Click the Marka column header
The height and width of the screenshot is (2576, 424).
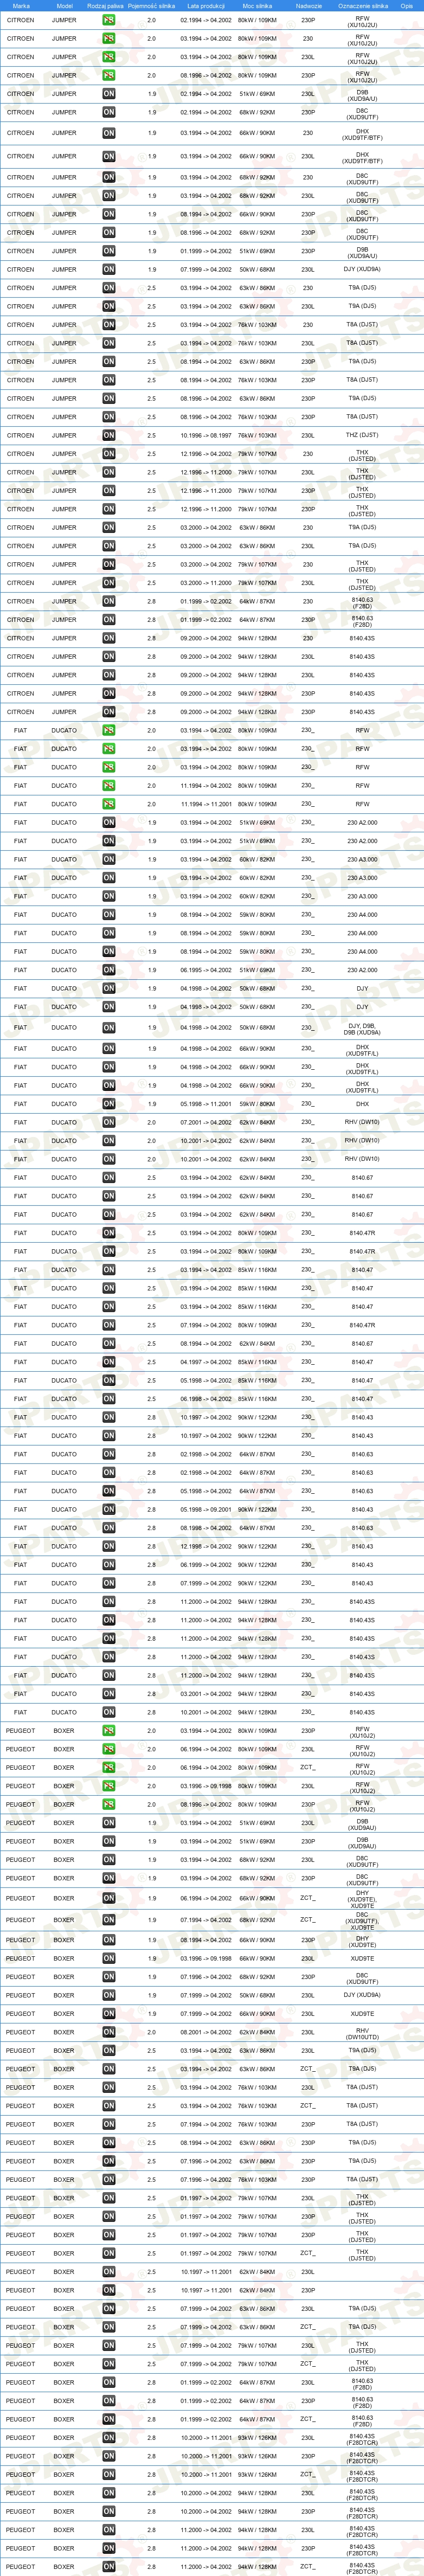[21, 6]
